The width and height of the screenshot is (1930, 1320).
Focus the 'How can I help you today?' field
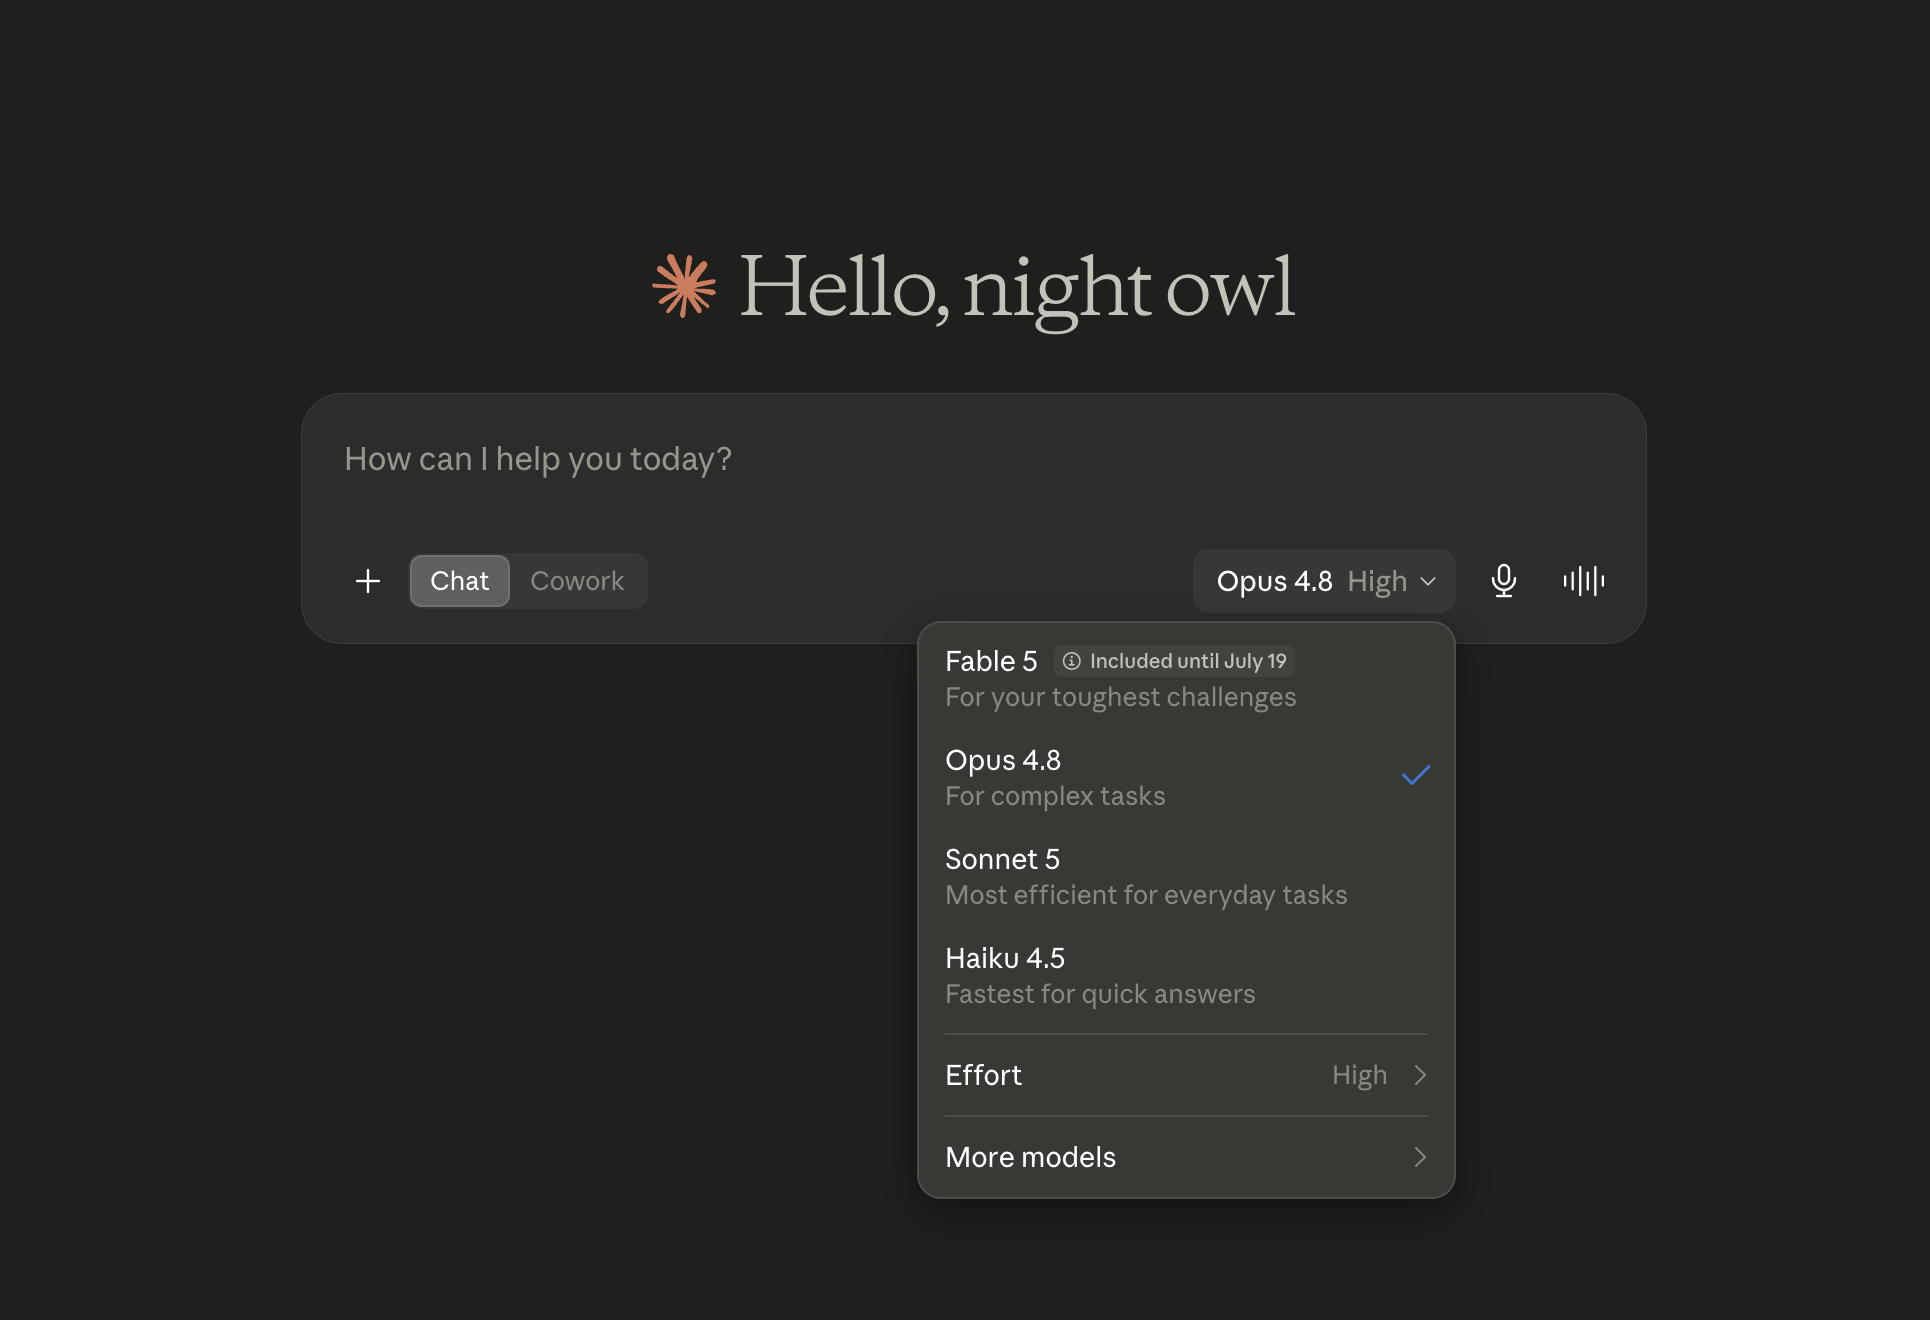(973, 460)
